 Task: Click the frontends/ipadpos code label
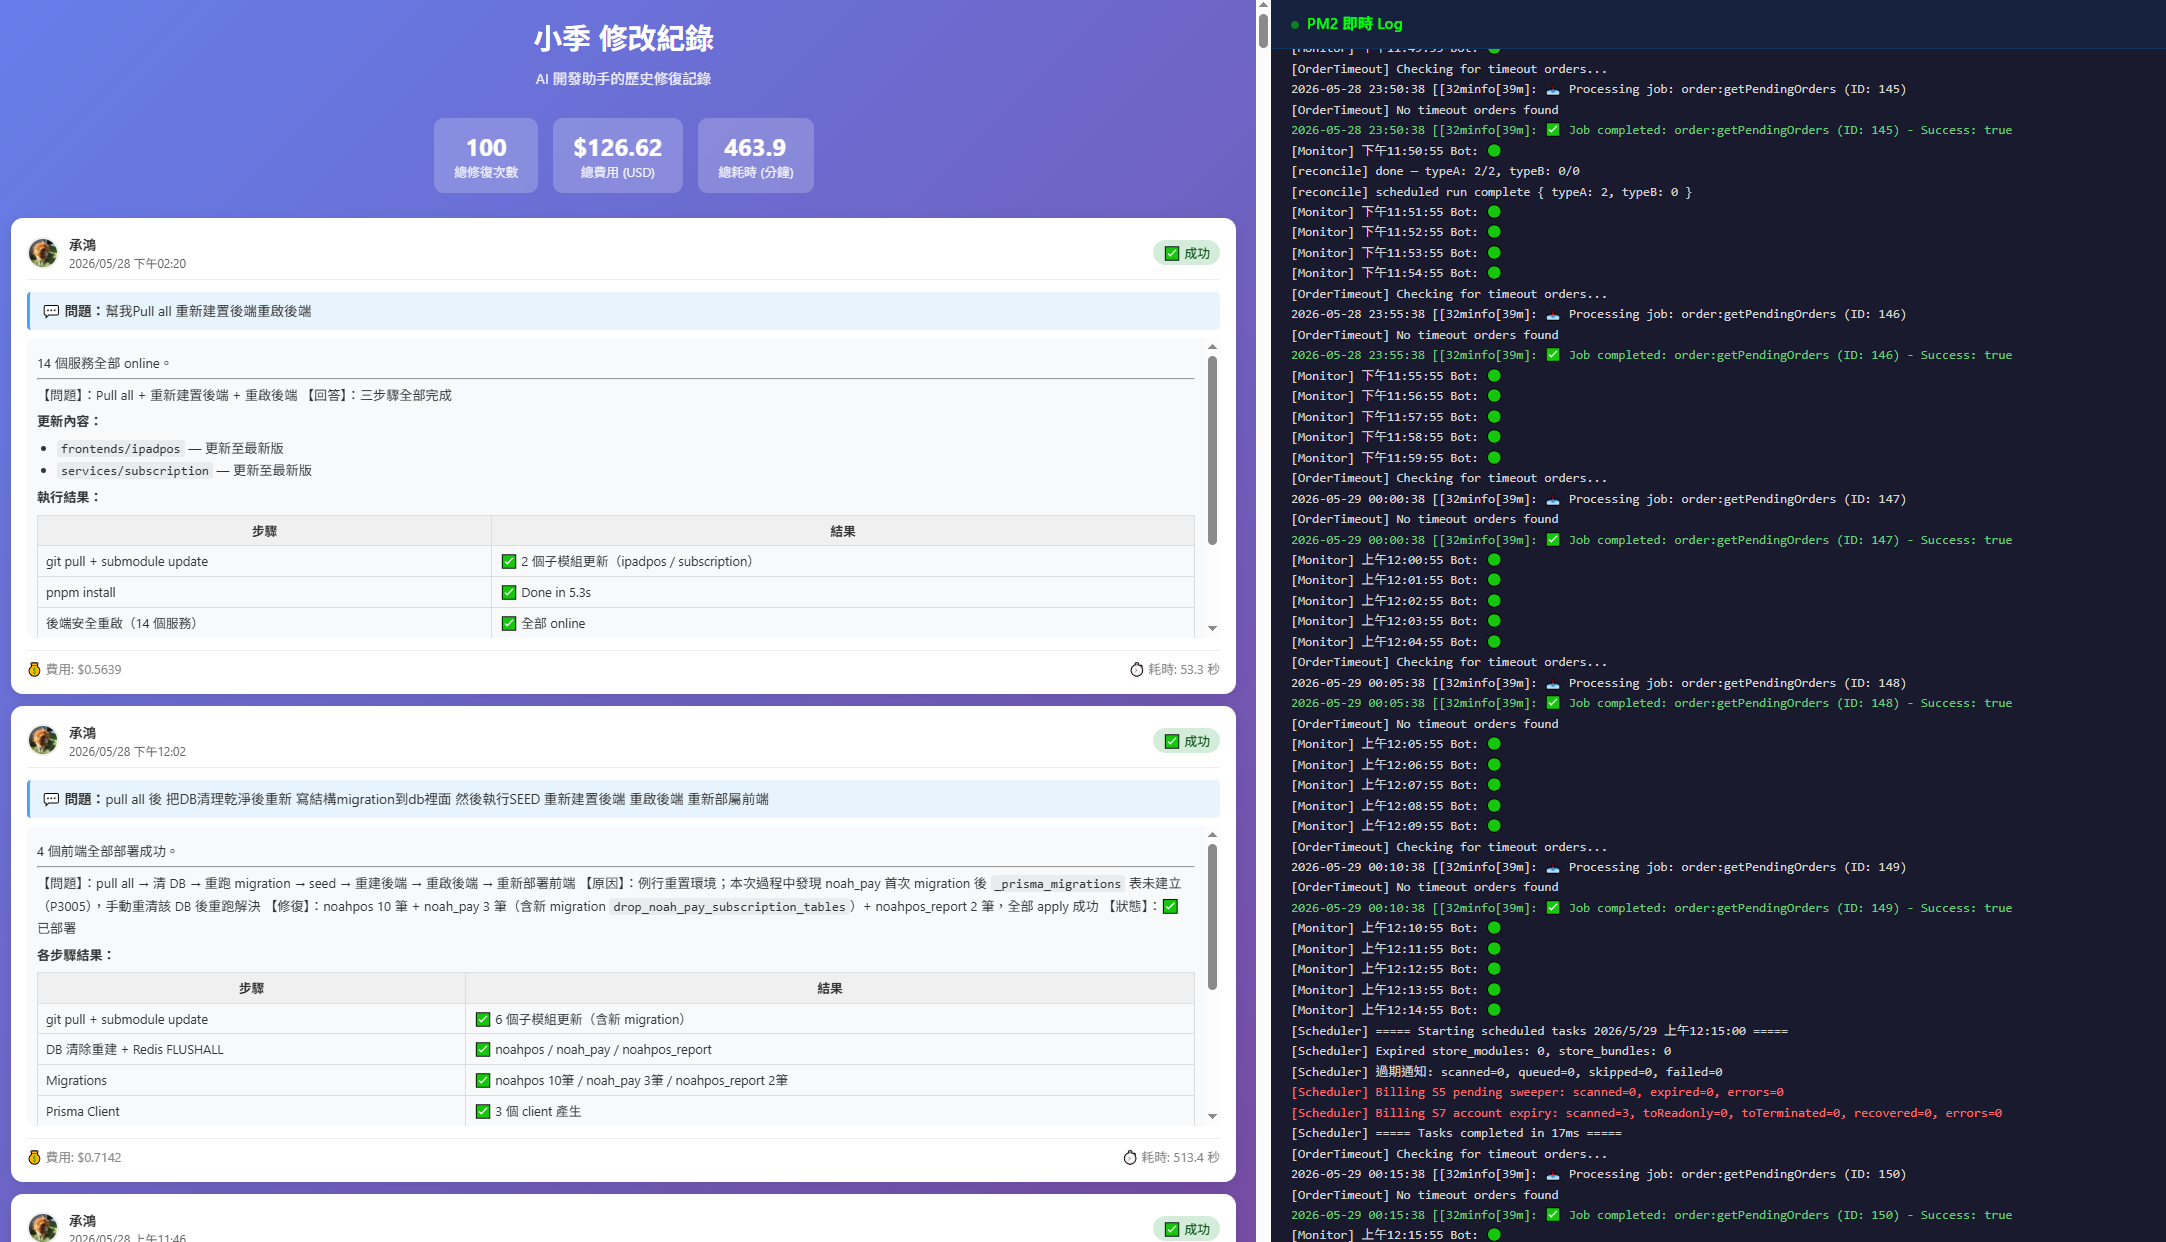(120, 449)
